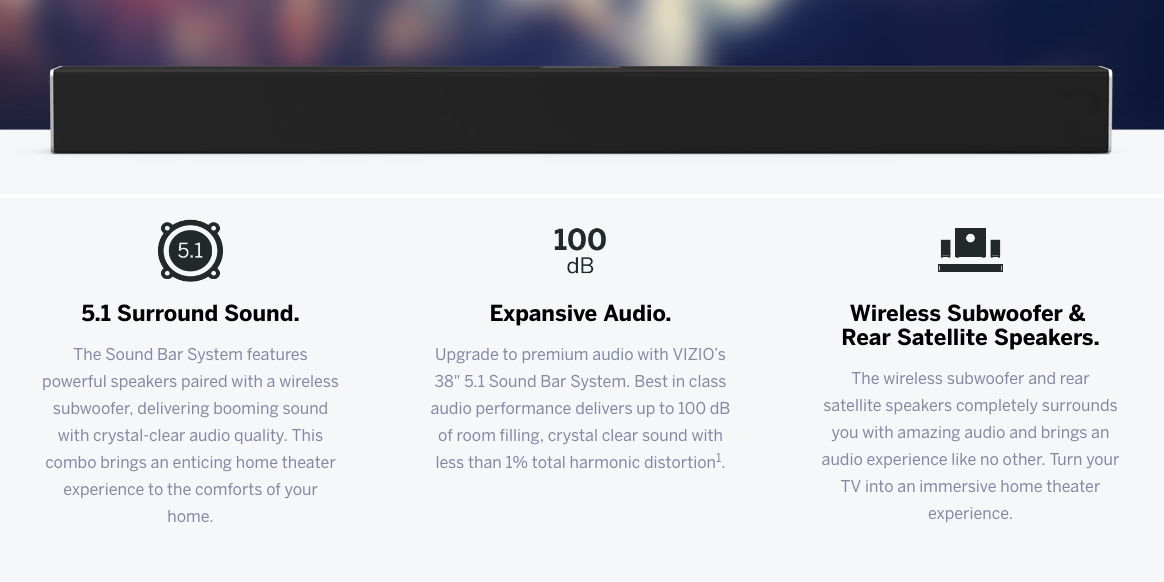This screenshot has height=582, width=1164.
Task: Select the "Expansive Audio." heading
Action: 580,313
